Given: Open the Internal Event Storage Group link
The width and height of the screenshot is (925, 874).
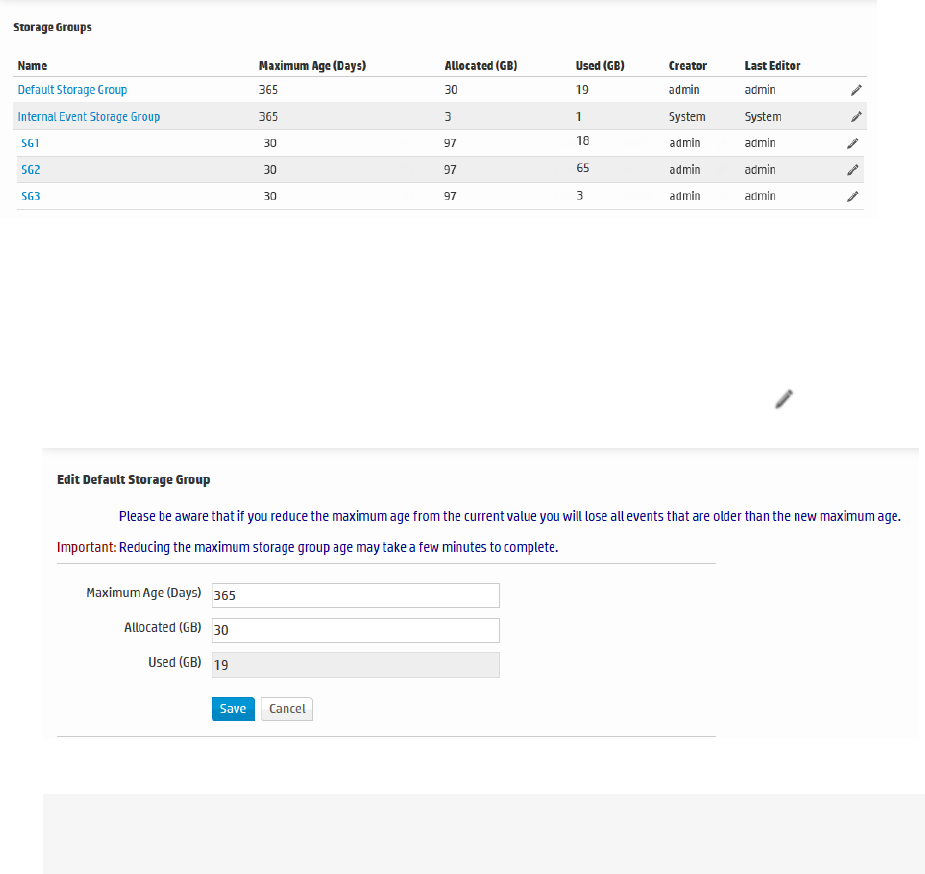Looking at the screenshot, I should (89, 117).
